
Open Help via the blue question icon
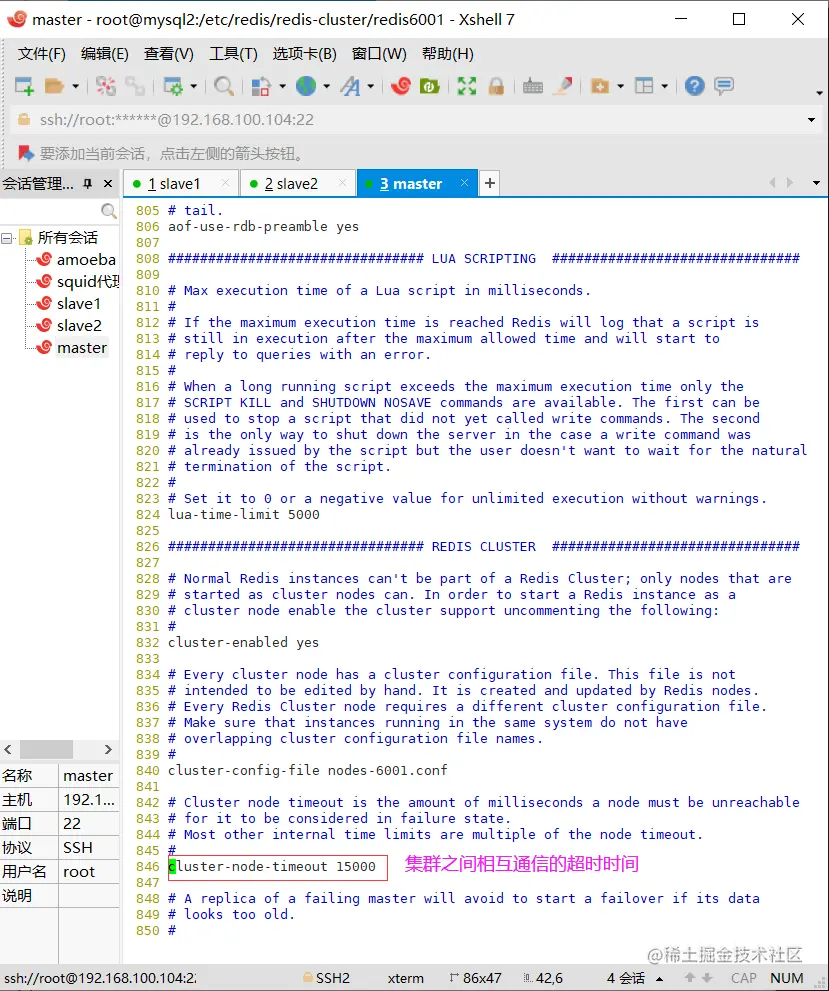694,86
